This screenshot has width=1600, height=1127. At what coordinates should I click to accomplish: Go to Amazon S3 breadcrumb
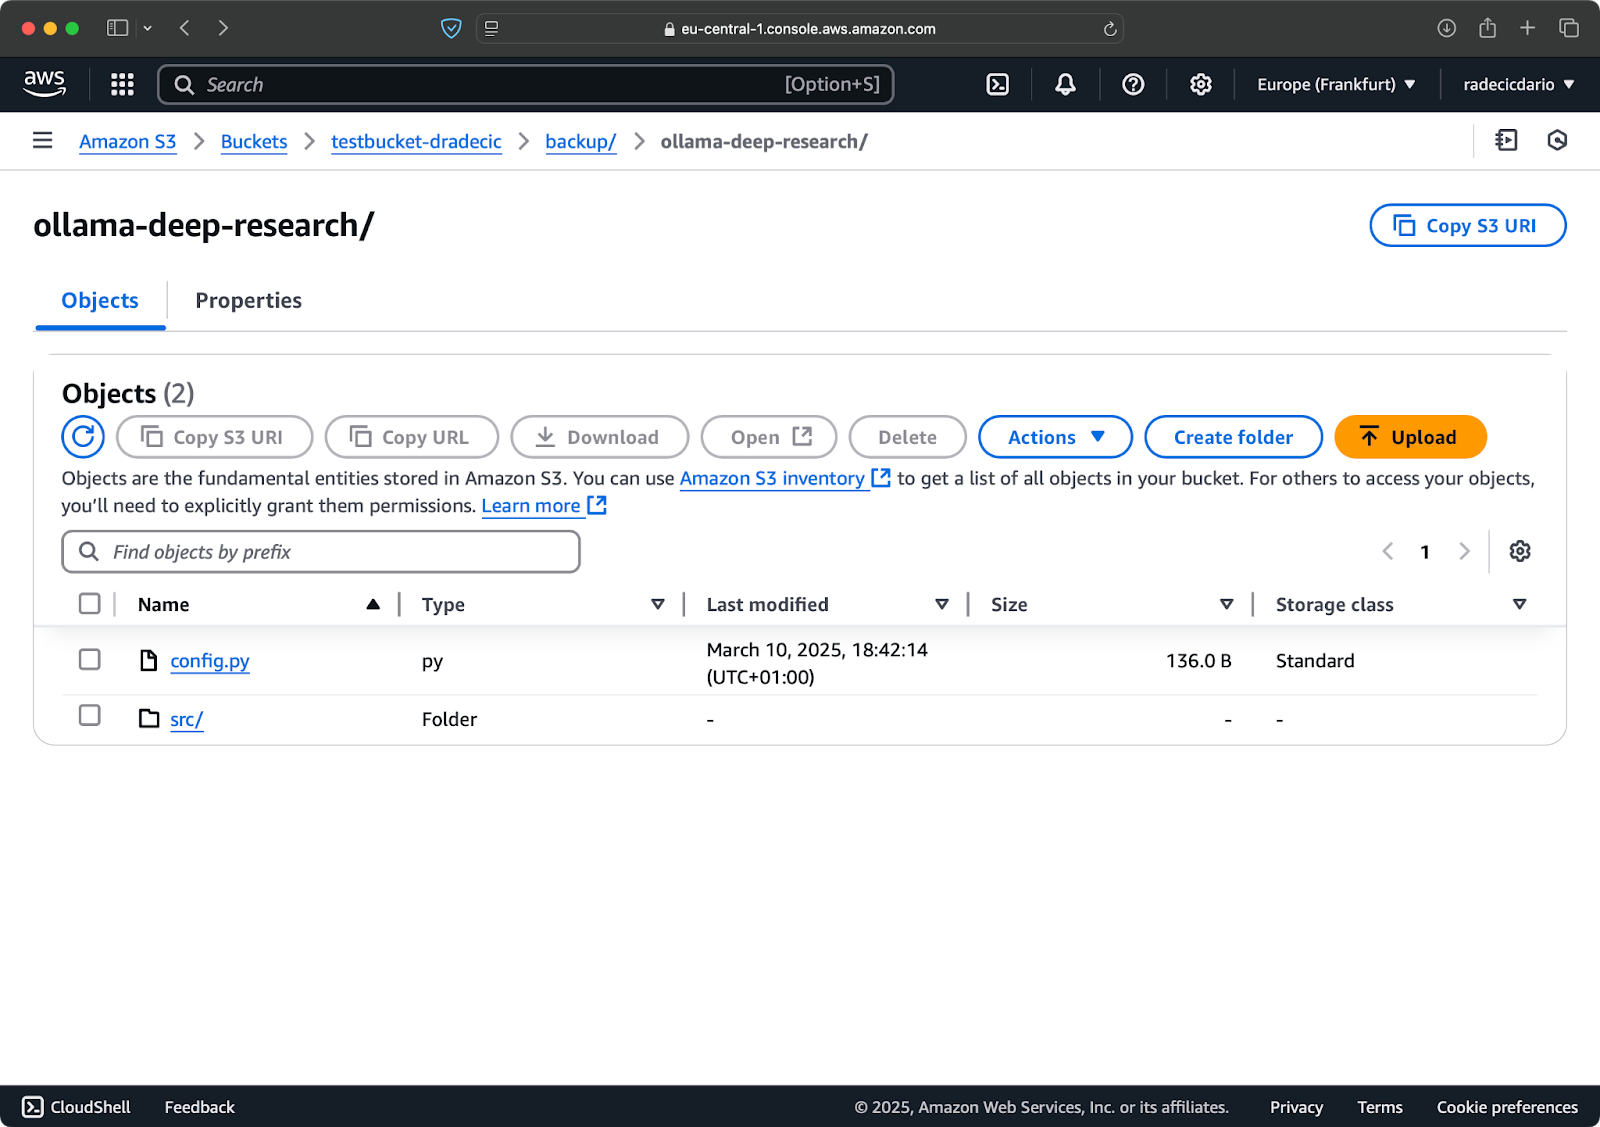coord(128,141)
